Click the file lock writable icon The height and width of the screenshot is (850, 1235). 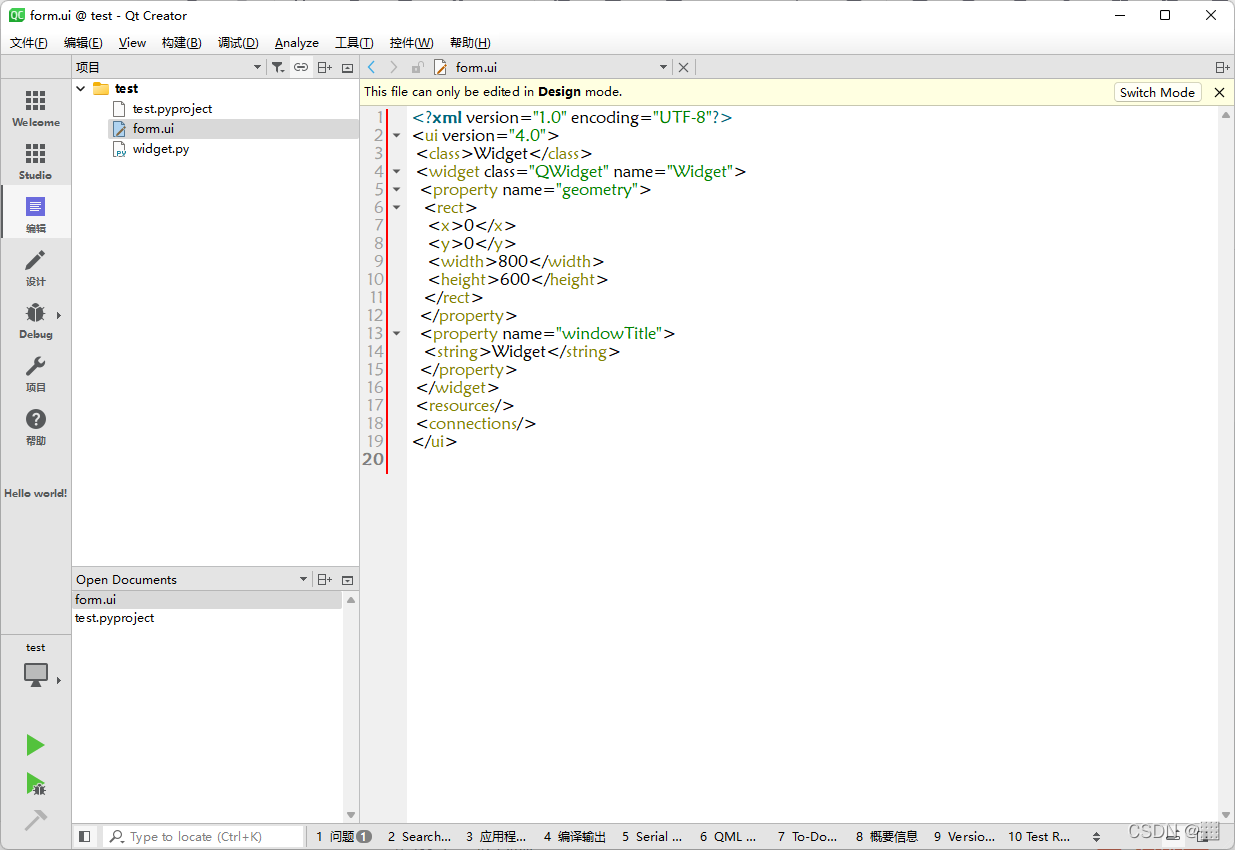(417, 67)
